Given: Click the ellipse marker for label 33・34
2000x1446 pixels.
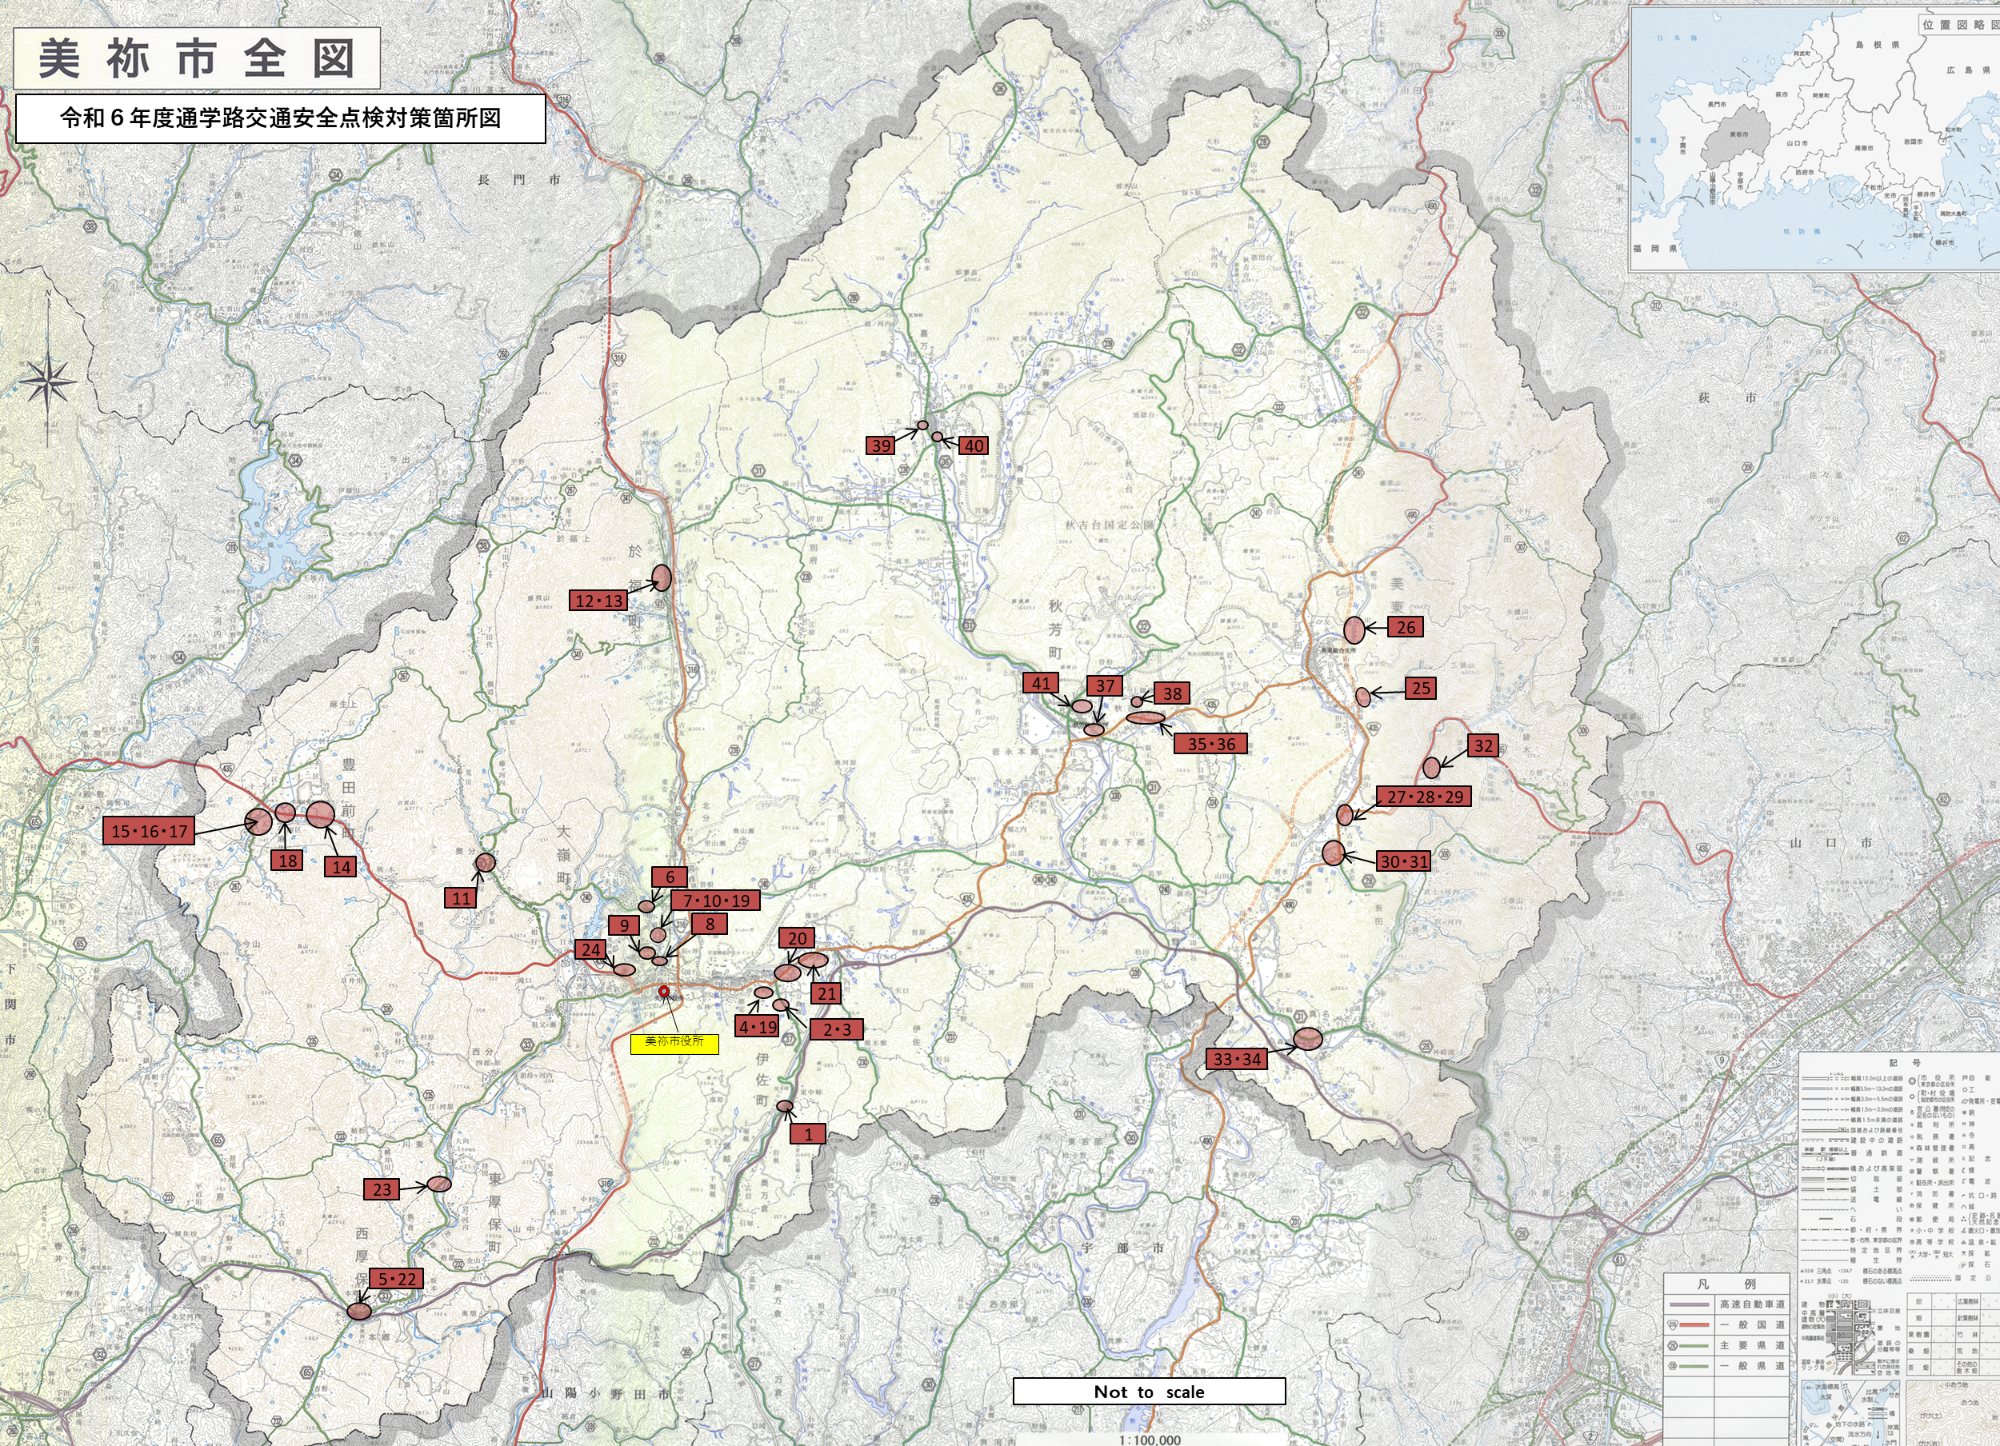Looking at the screenshot, I should pos(1308,1039).
